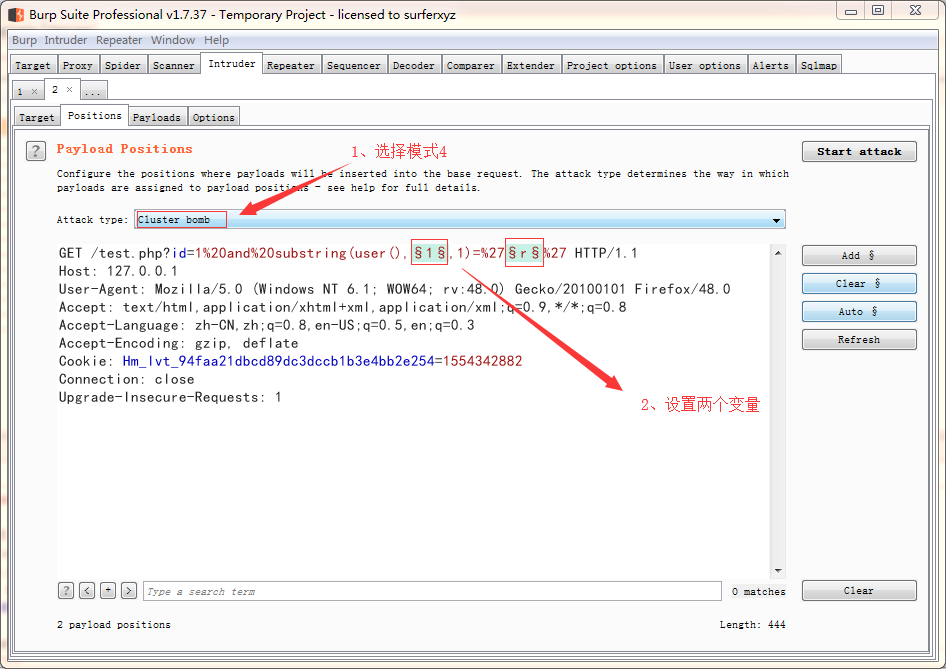
Task: Go to the next search match arrow
Action: [x=129, y=591]
